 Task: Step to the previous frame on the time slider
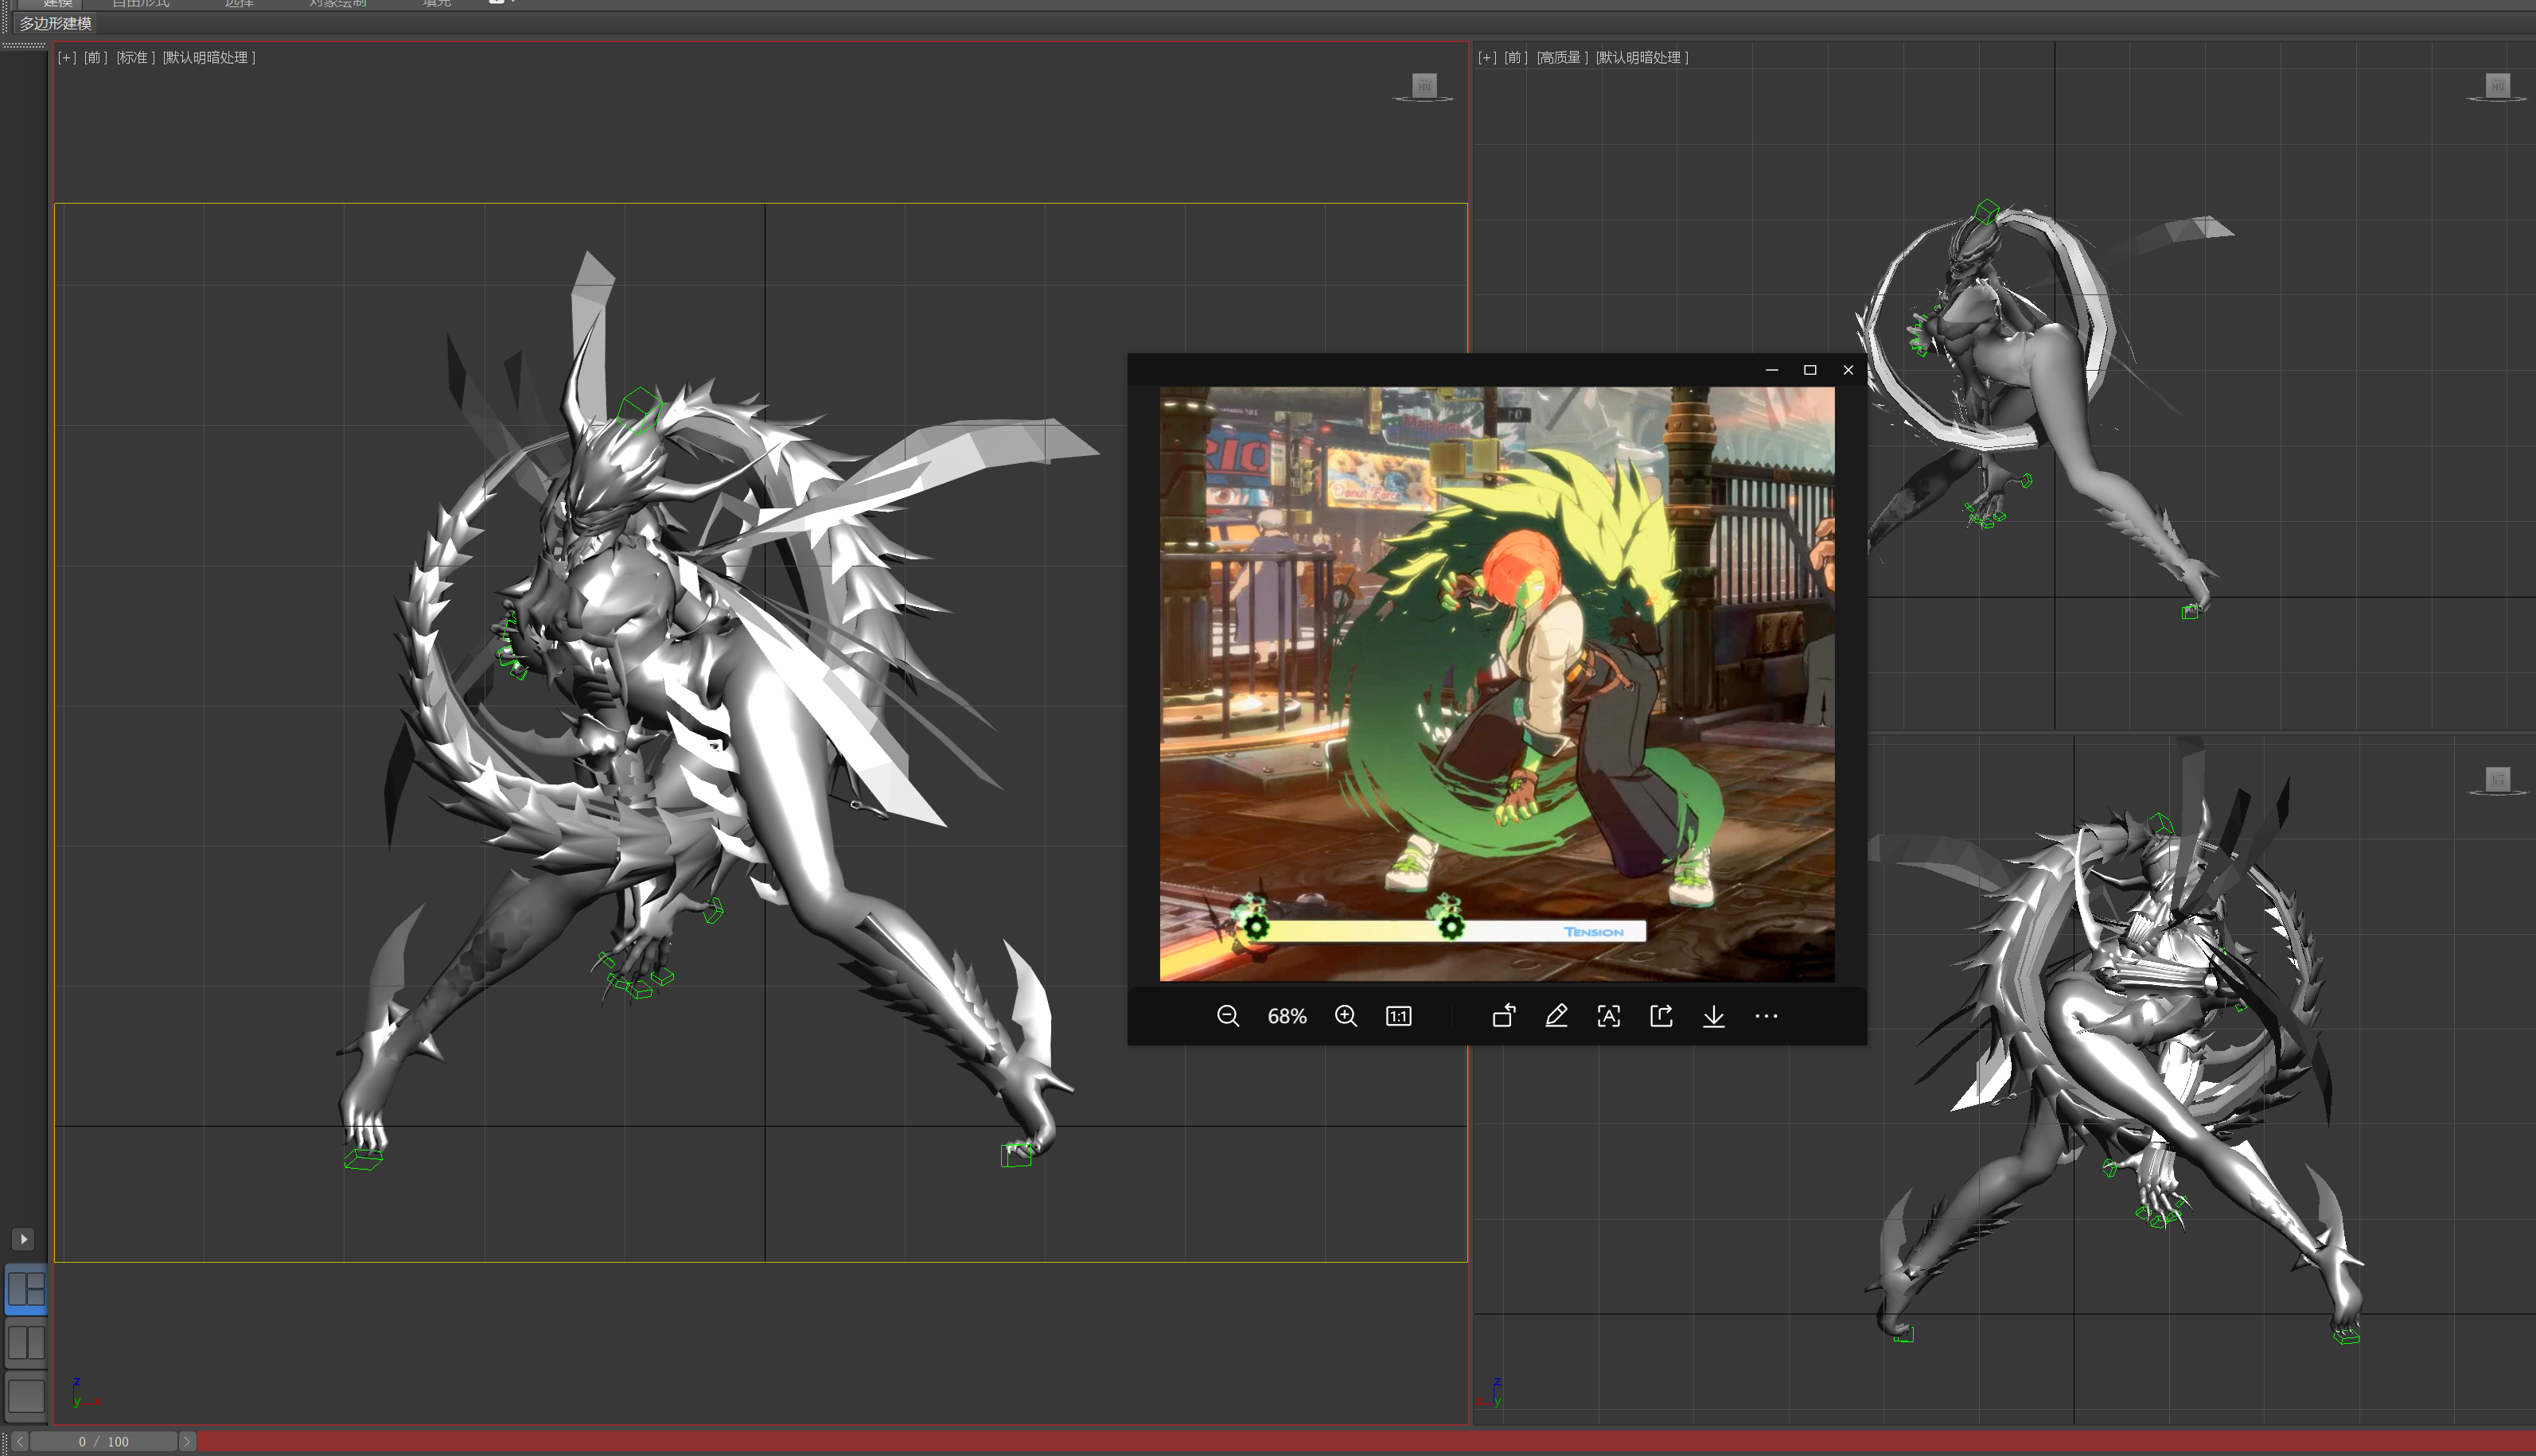[x=20, y=1441]
